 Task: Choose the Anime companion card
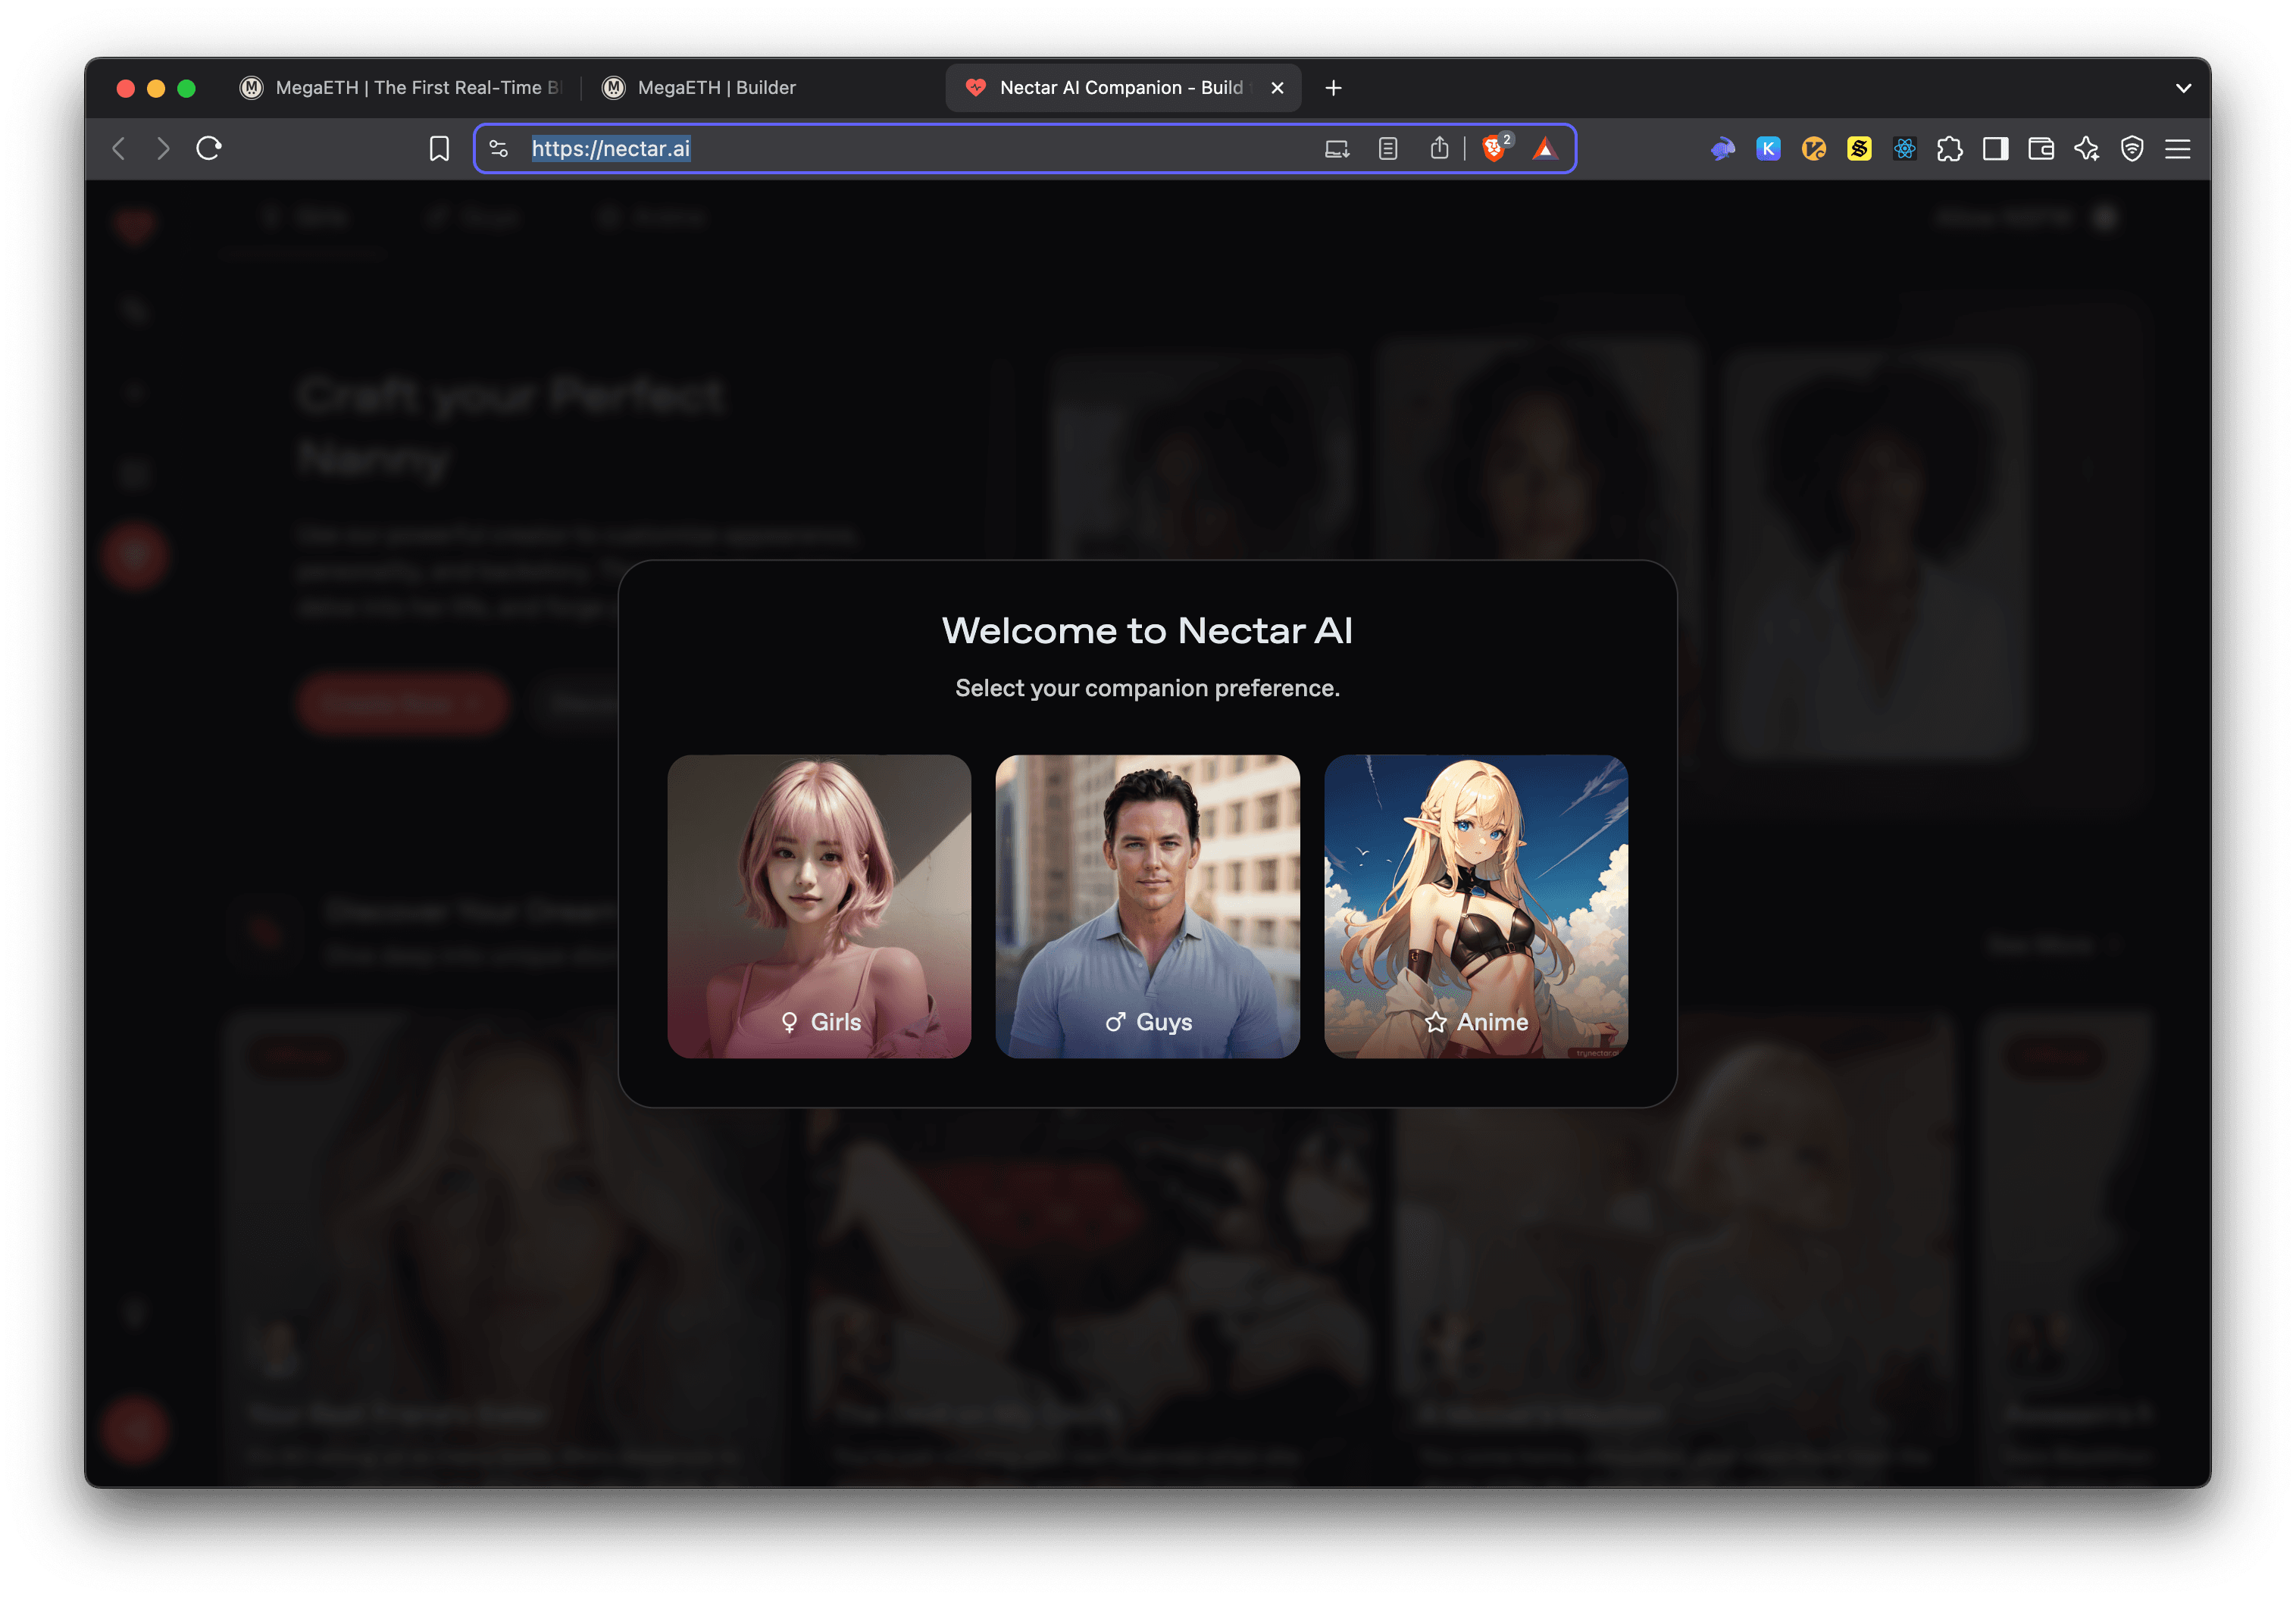click(1476, 906)
